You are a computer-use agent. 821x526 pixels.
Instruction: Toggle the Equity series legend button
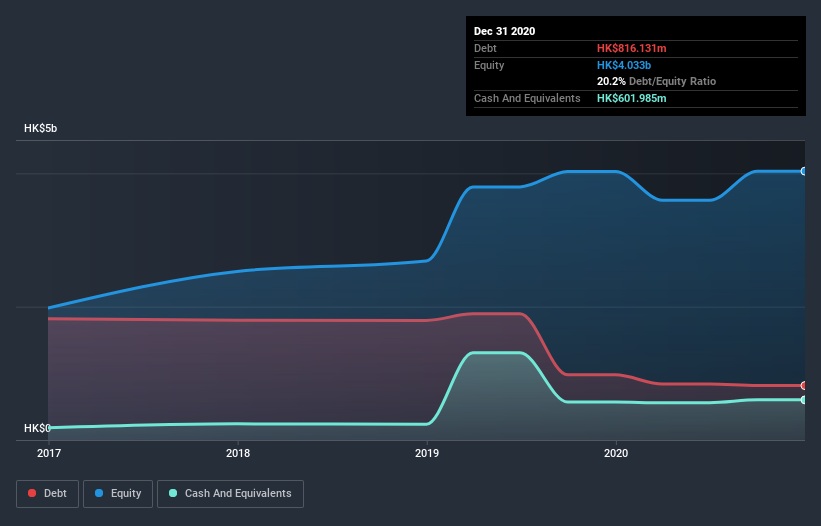(118, 494)
